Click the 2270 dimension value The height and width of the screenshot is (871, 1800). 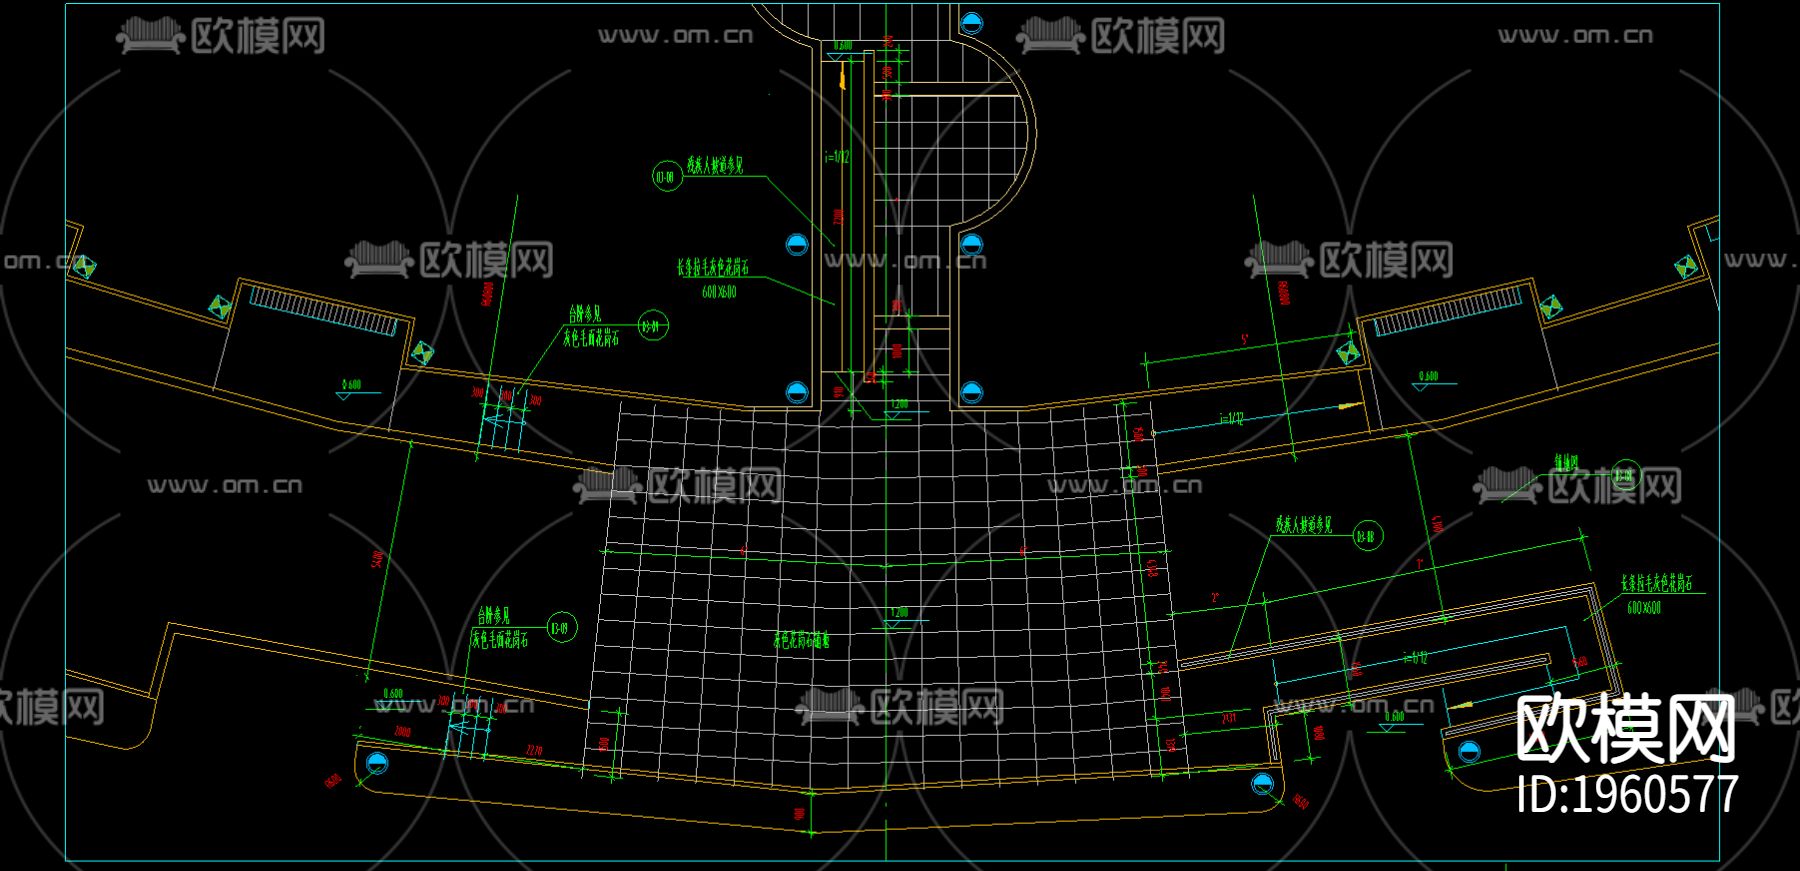[535, 750]
